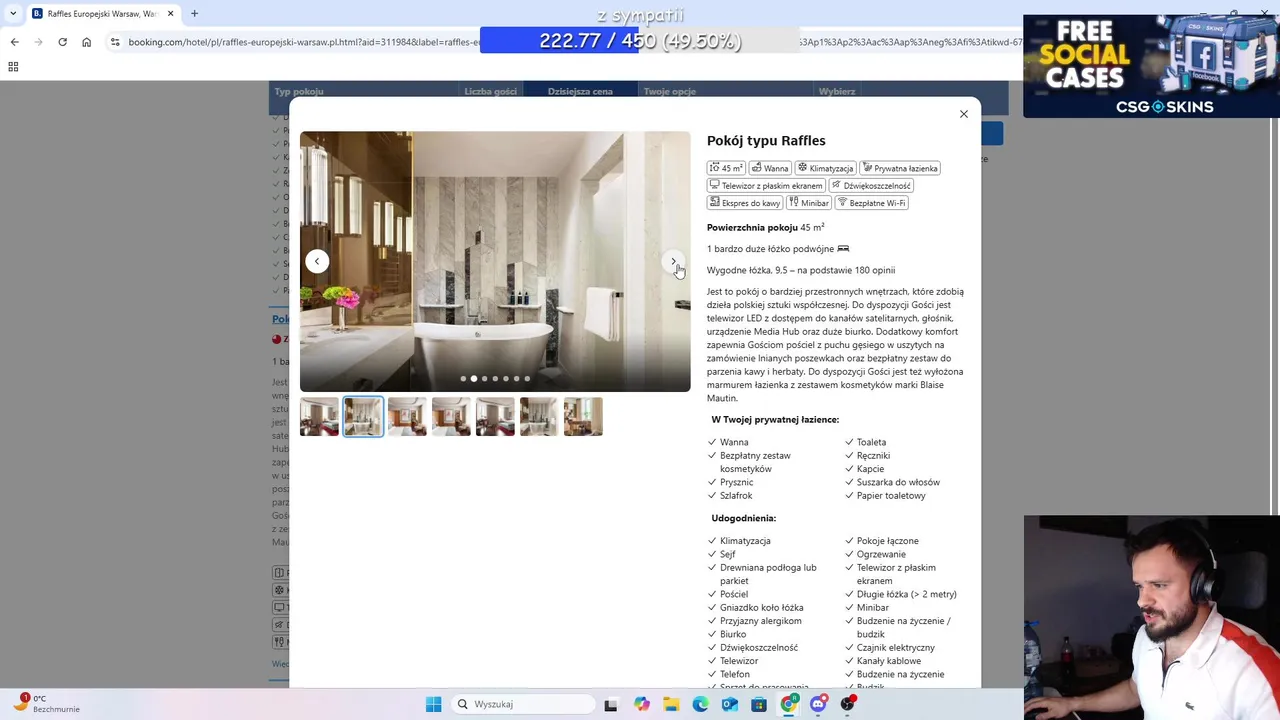
Task: Open the seventh room photo thumbnail
Action: click(583, 417)
